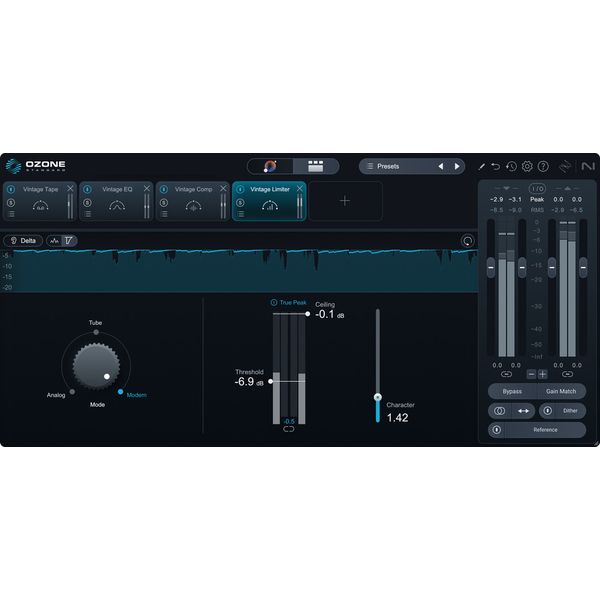Toggle power of Vintage EQ module
The height and width of the screenshot is (600, 600).
coord(87,189)
